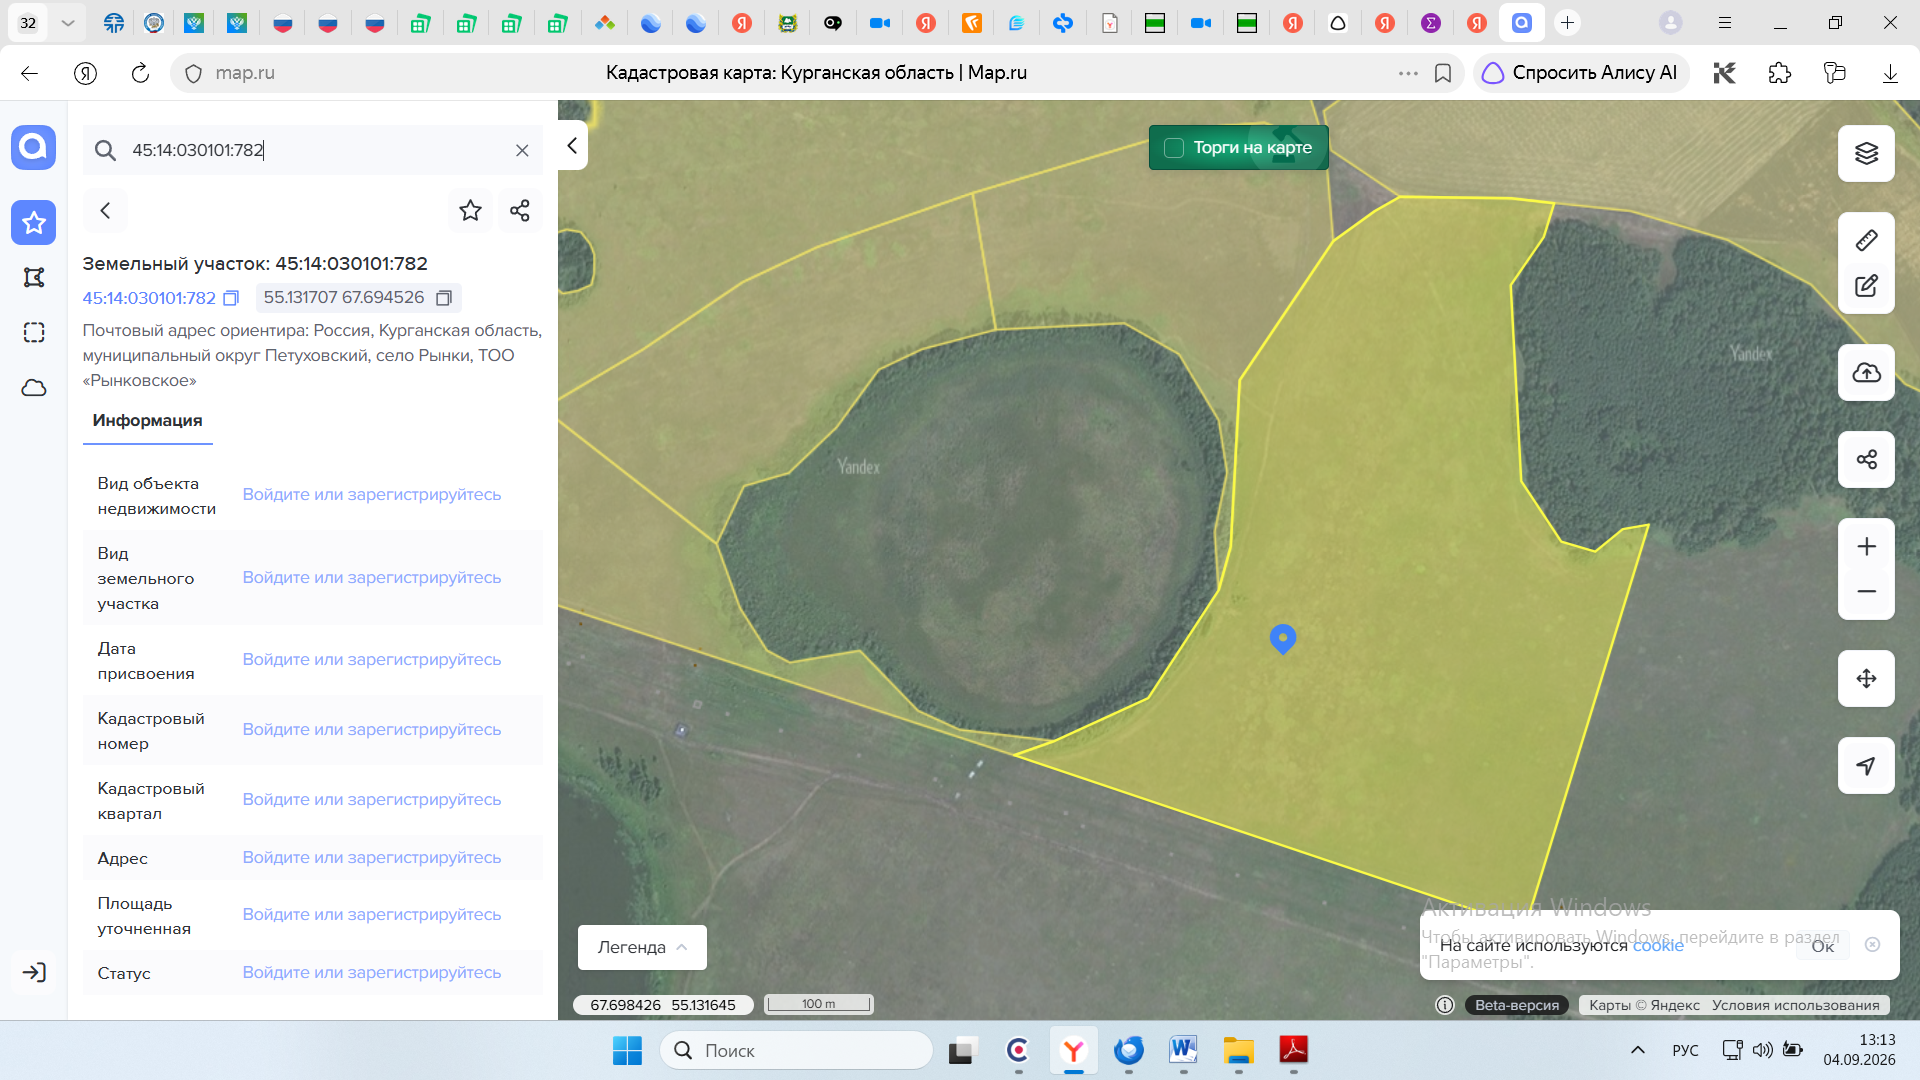Viewport: 1920px width, 1080px height.
Task: Click Спросить Алису AI button
Action: click(1580, 73)
